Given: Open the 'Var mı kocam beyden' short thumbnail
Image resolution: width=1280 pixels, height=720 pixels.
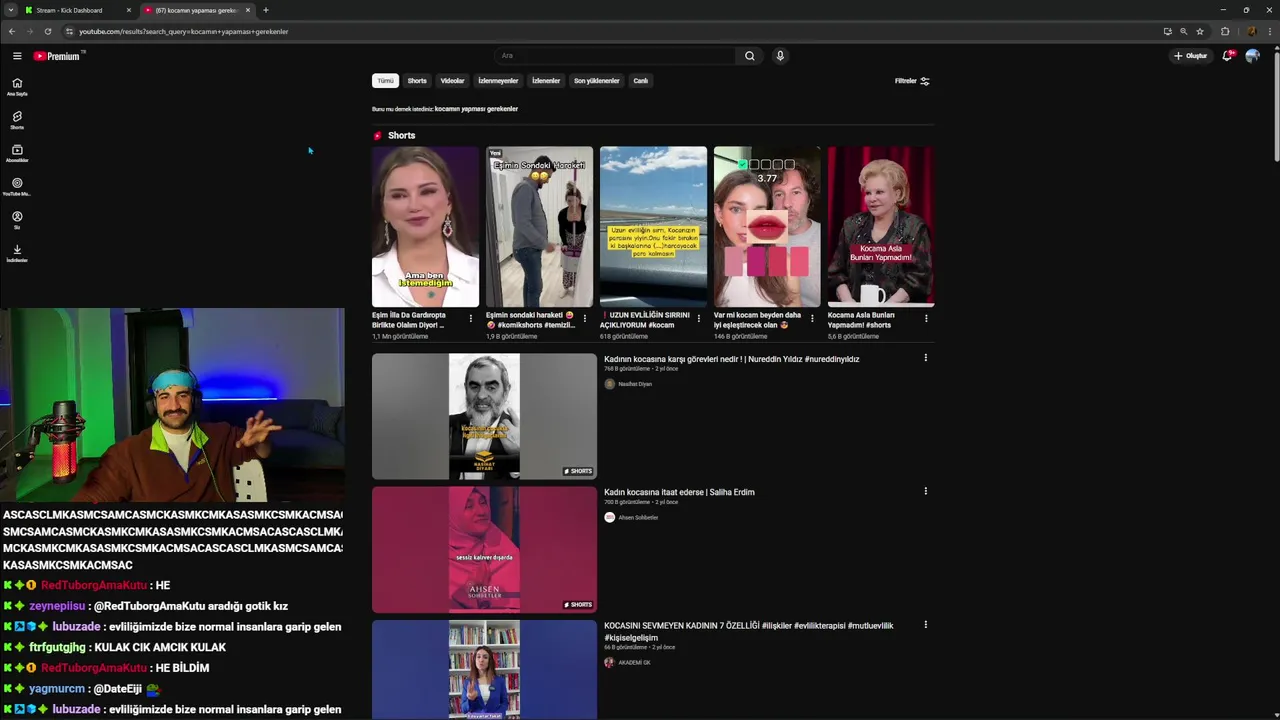Looking at the screenshot, I should 767,227.
